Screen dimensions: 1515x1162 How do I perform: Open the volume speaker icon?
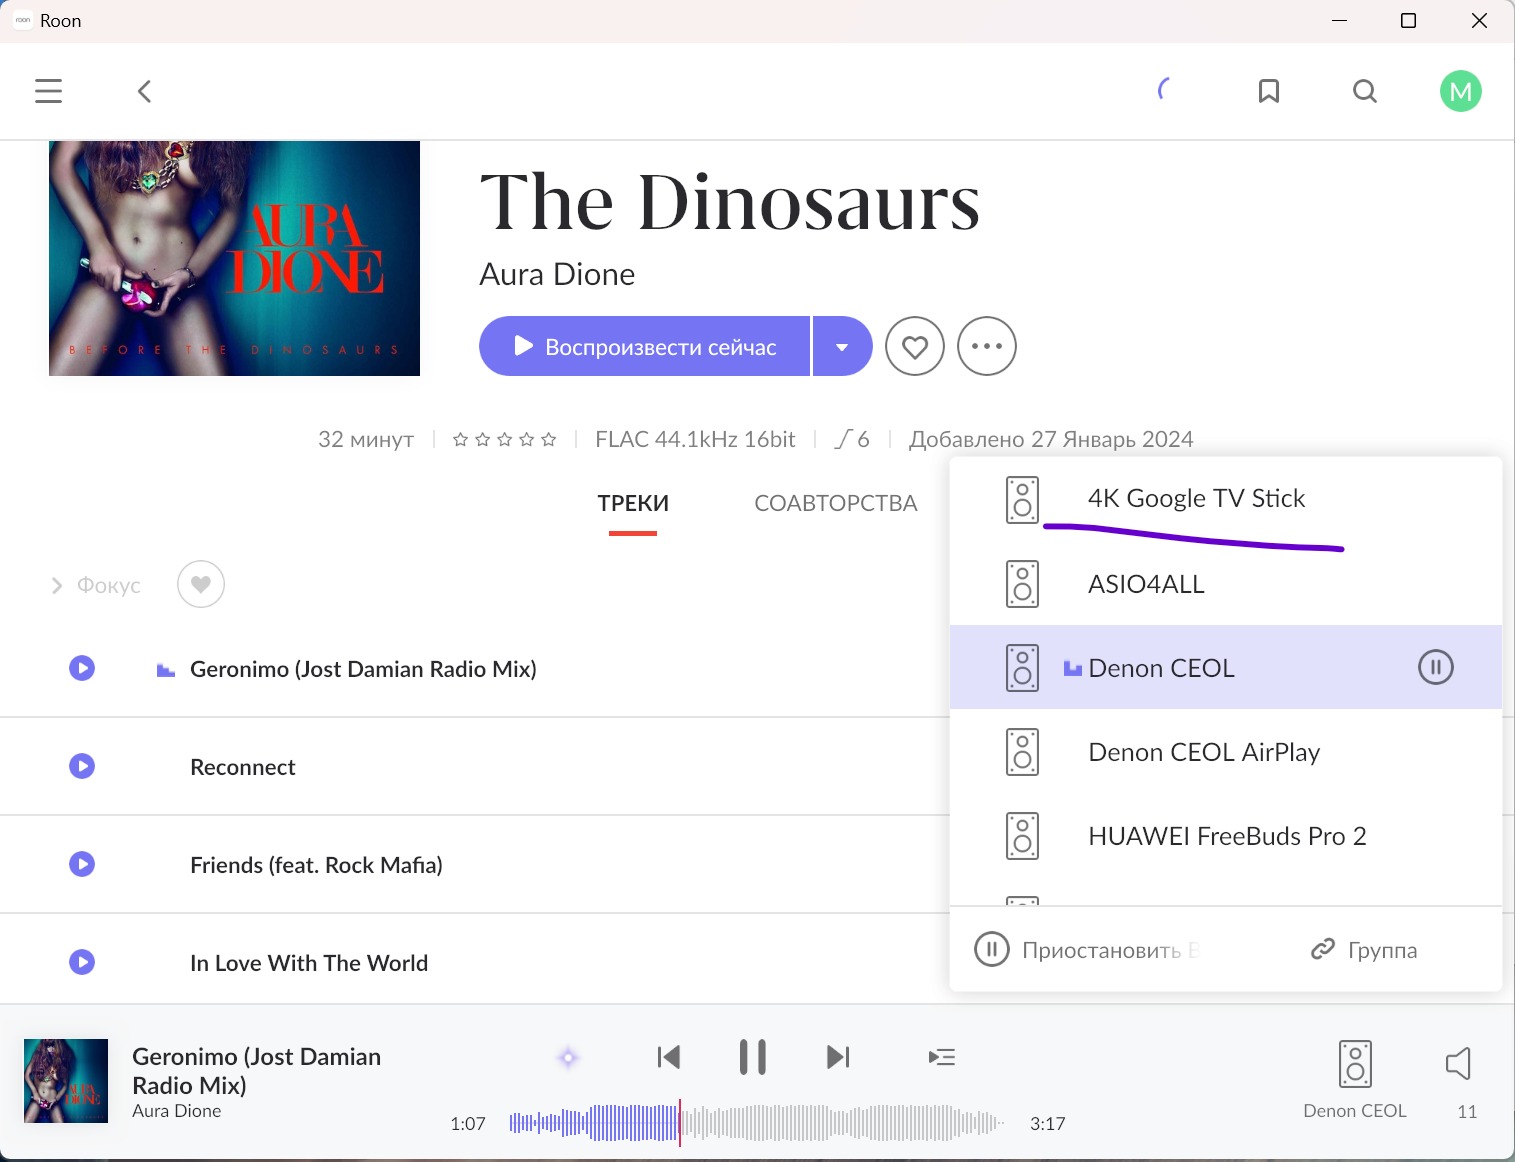click(x=1458, y=1063)
